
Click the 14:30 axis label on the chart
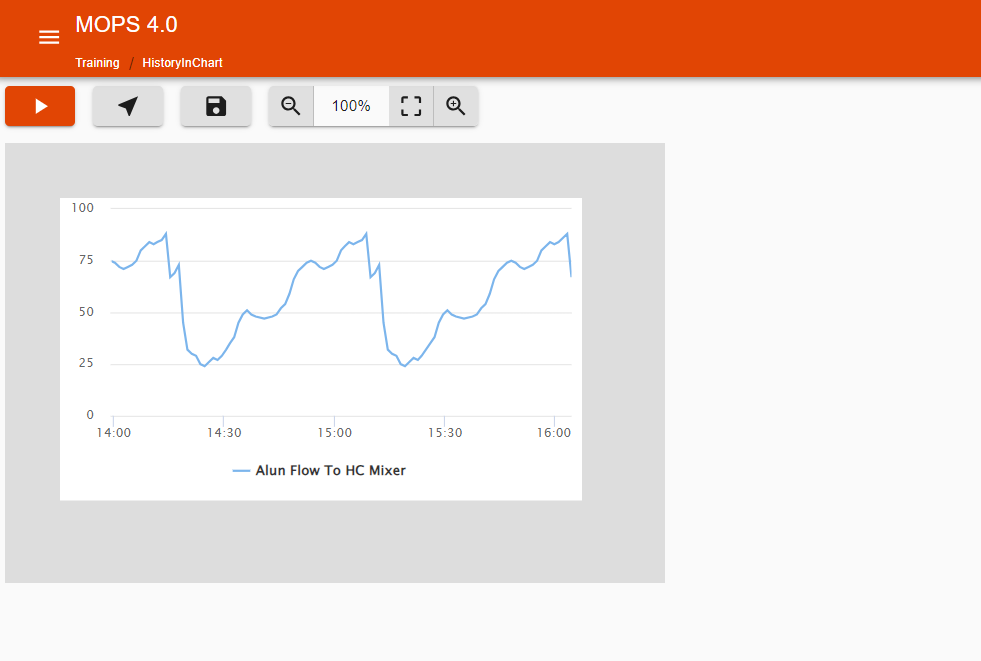[x=224, y=432]
